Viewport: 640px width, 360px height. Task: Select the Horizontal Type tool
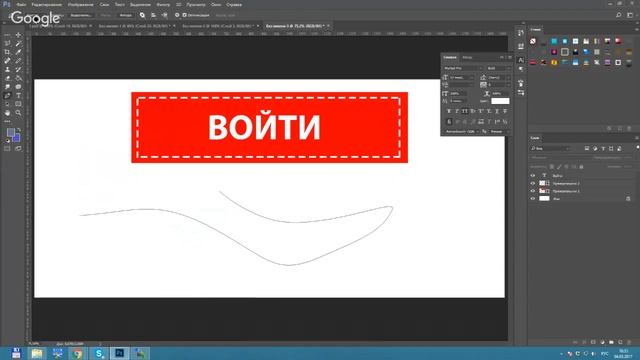[x=18, y=96]
